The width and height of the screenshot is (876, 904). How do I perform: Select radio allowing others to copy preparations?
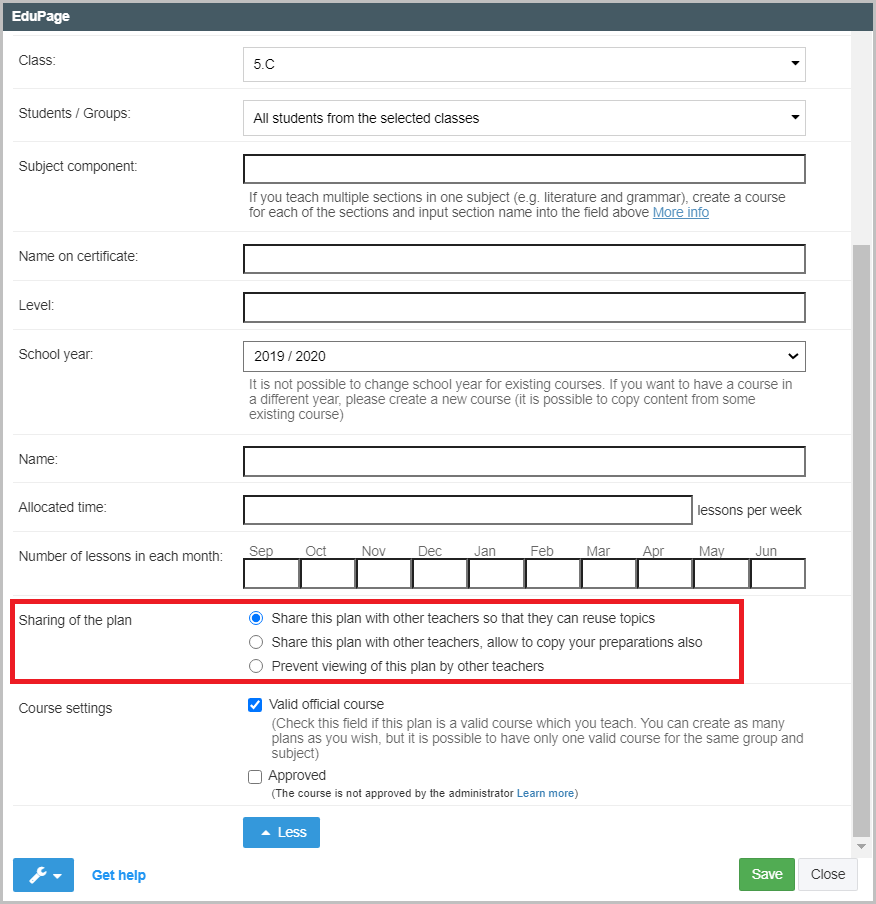pyautogui.click(x=256, y=642)
